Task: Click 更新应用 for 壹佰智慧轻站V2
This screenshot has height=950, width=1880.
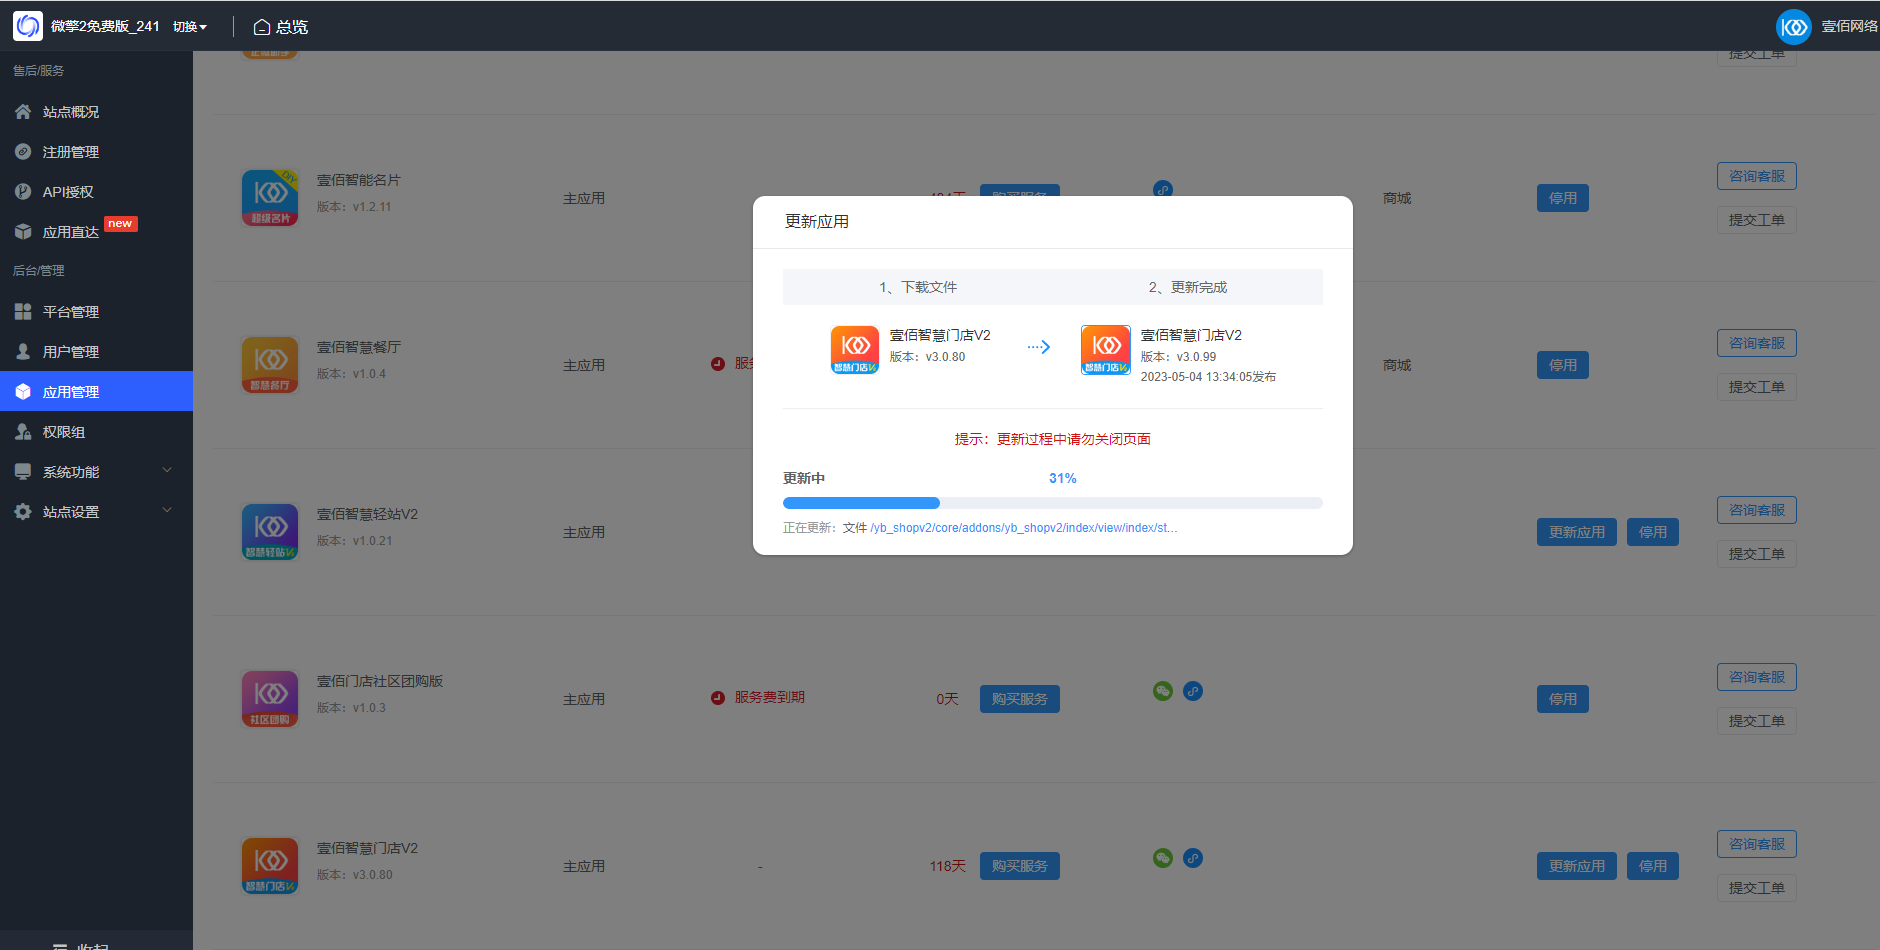Action: pyautogui.click(x=1577, y=532)
